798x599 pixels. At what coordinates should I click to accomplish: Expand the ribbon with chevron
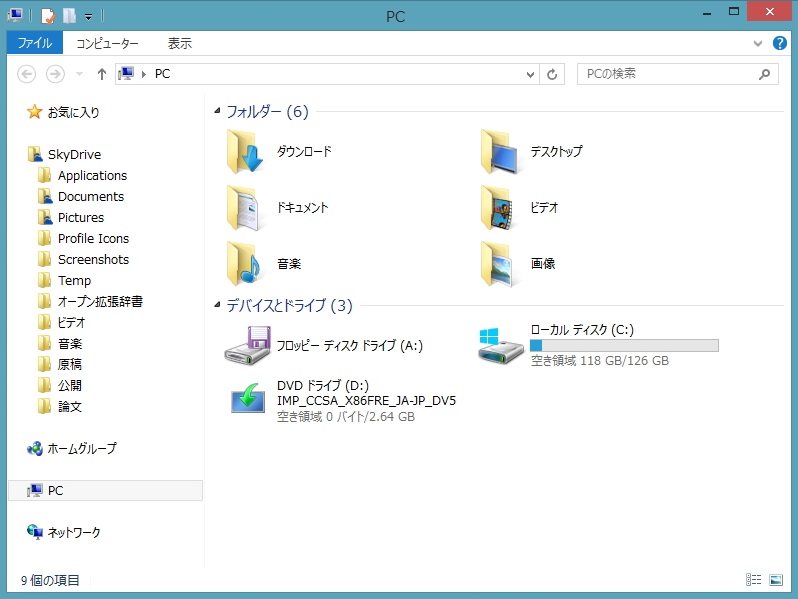(758, 43)
